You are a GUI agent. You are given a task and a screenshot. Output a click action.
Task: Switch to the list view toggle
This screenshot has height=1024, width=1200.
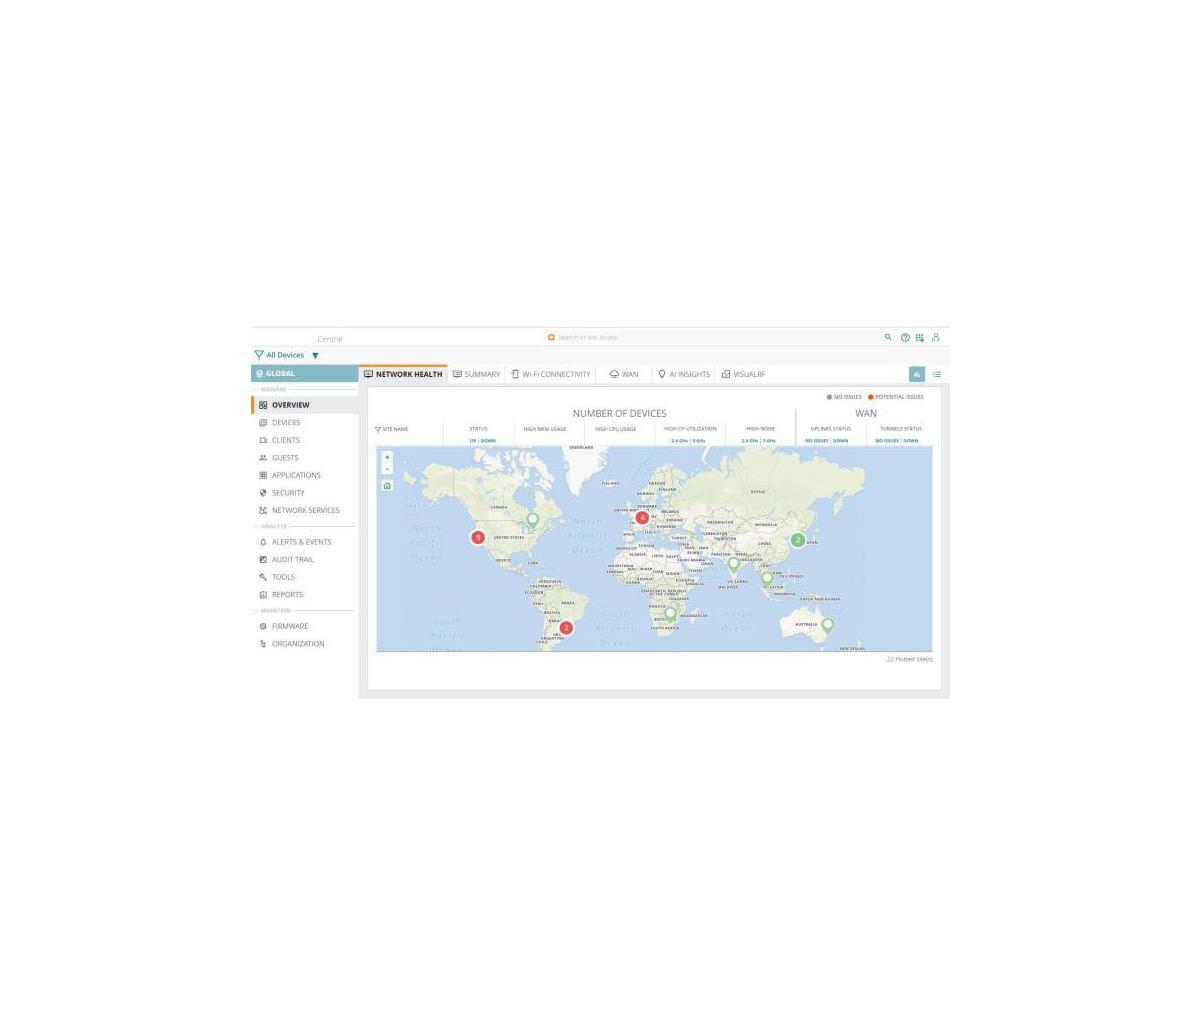937,374
